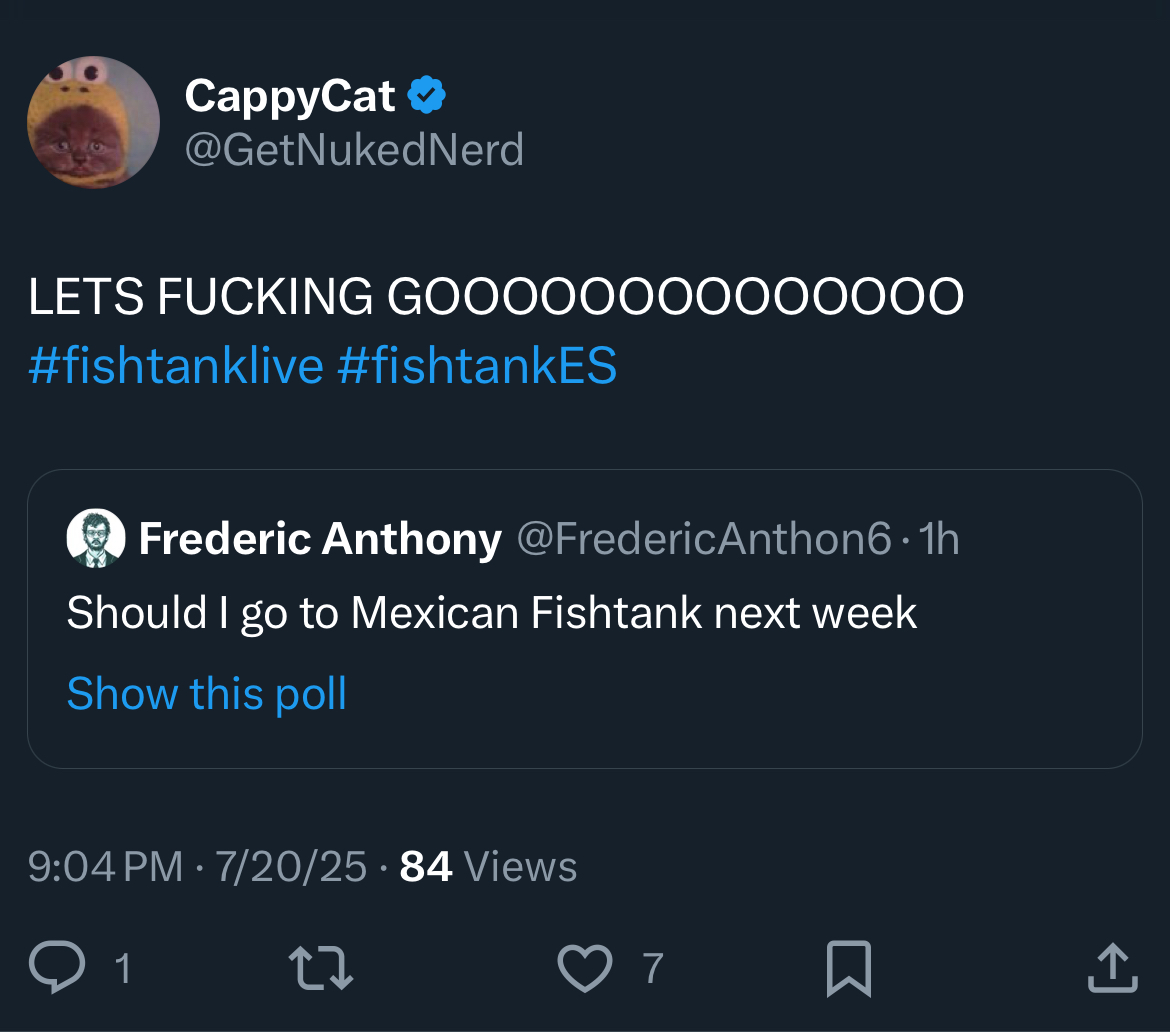Open the #fishtankES hashtag

point(477,366)
